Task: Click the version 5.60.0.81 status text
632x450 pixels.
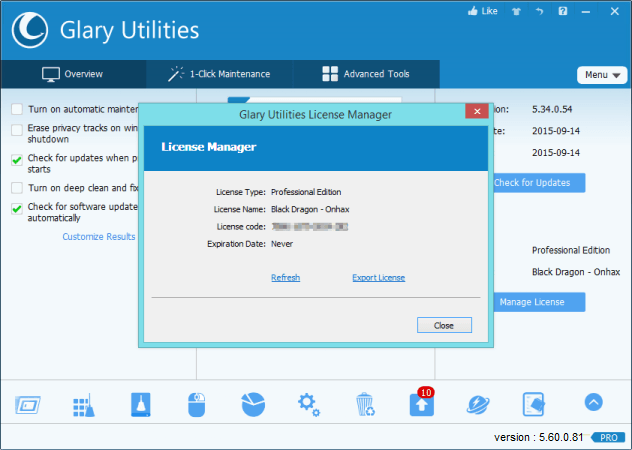Action: (x=538, y=438)
